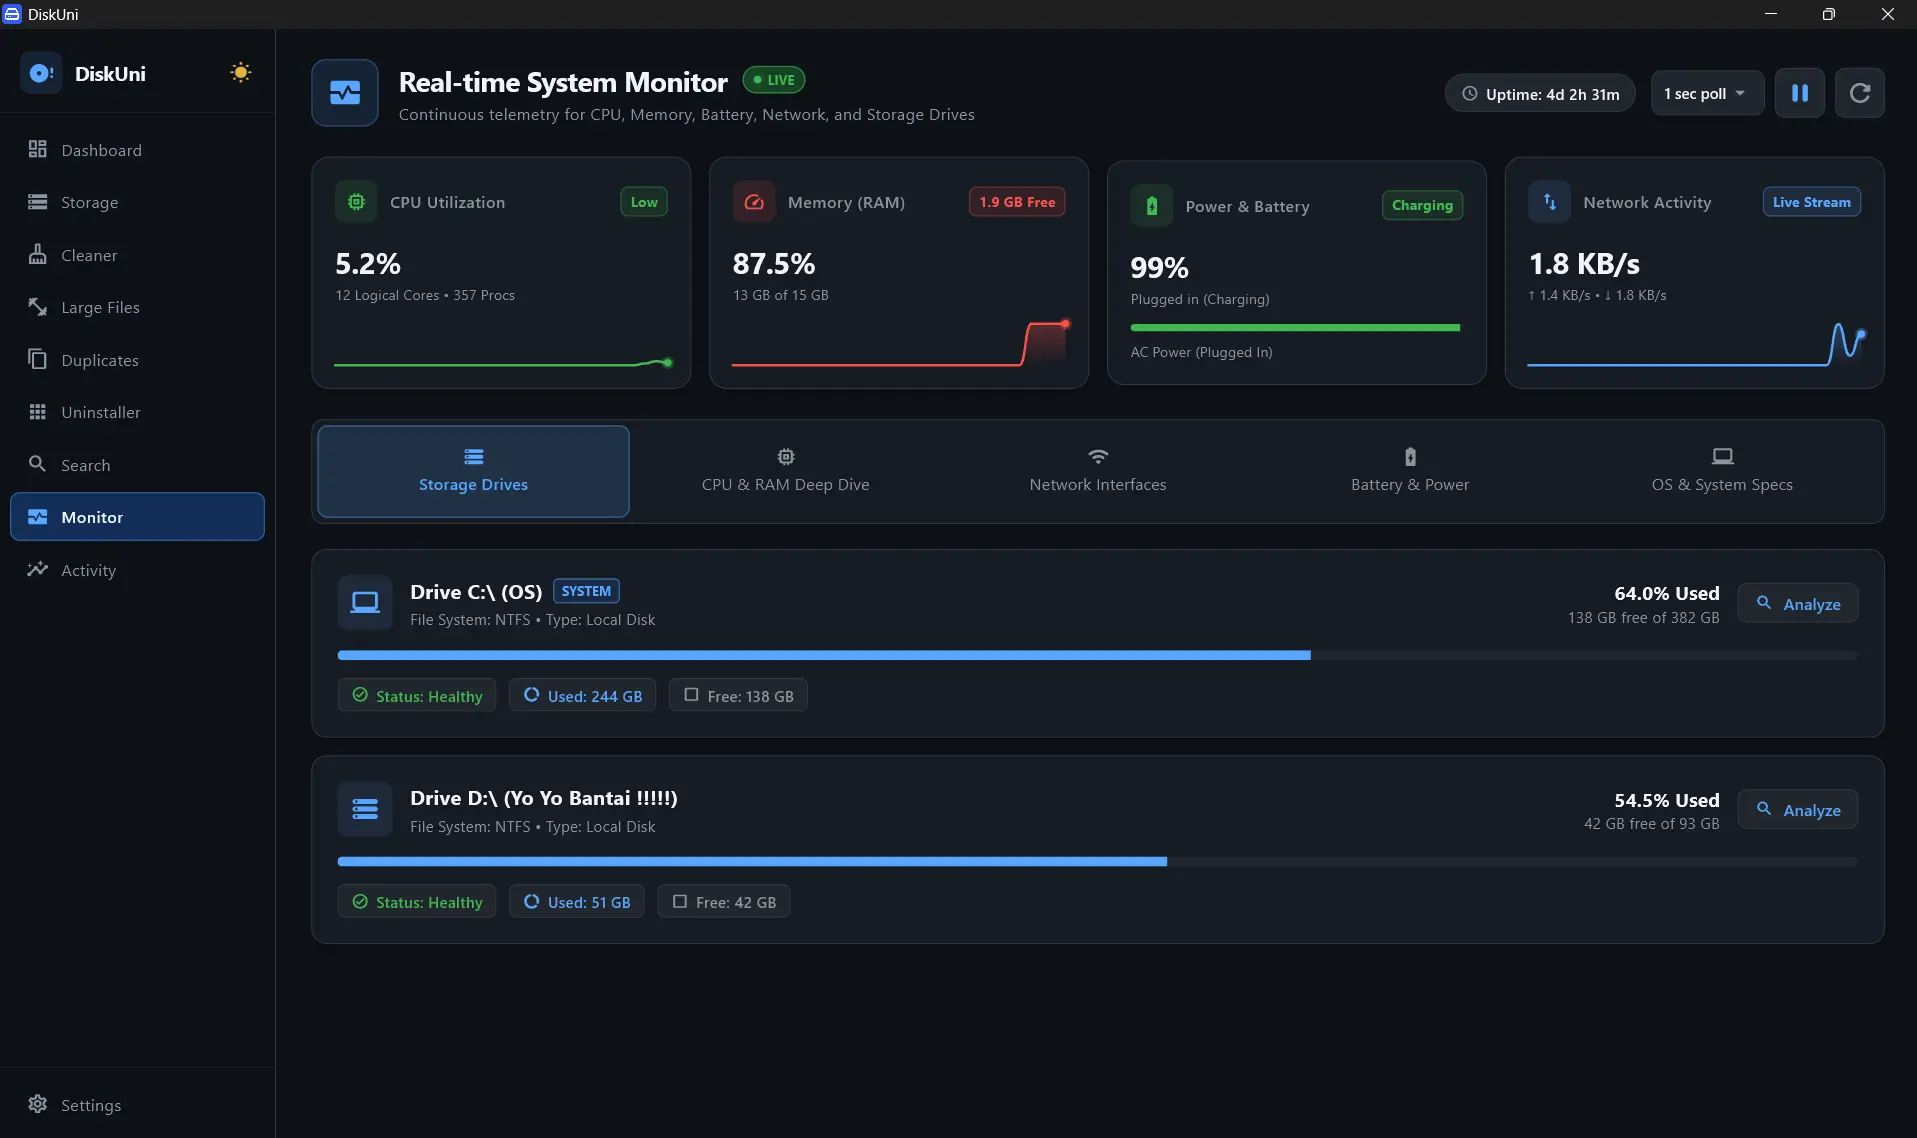Click the Memory gauge icon on the RAM card
1917x1138 pixels.
pos(754,202)
